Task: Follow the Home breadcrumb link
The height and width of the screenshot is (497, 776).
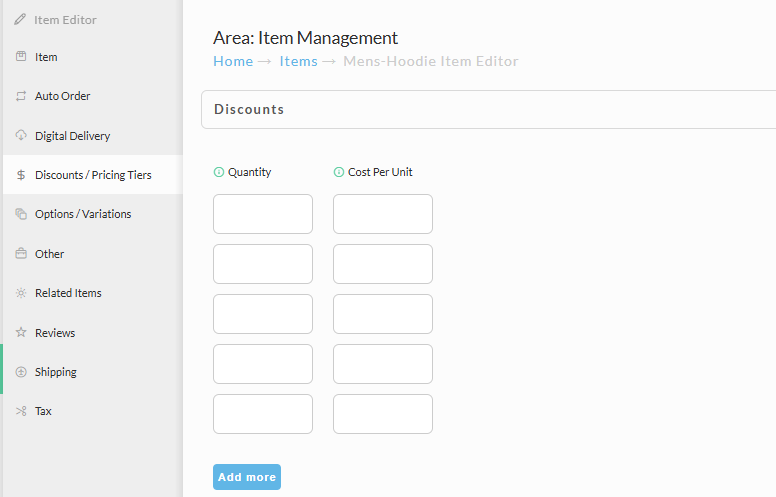Action: pyautogui.click(x=233, y=61)
